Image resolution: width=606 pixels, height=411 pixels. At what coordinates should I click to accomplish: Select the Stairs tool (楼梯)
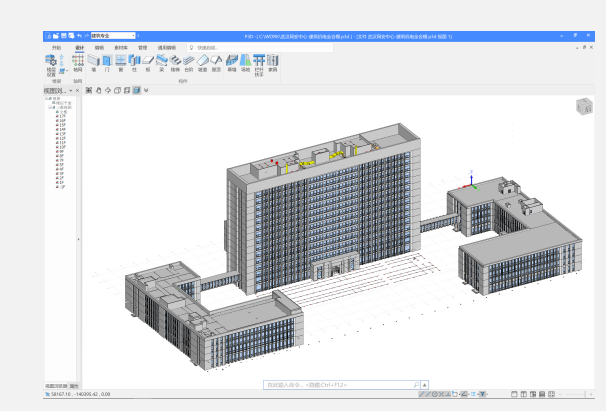175,63
